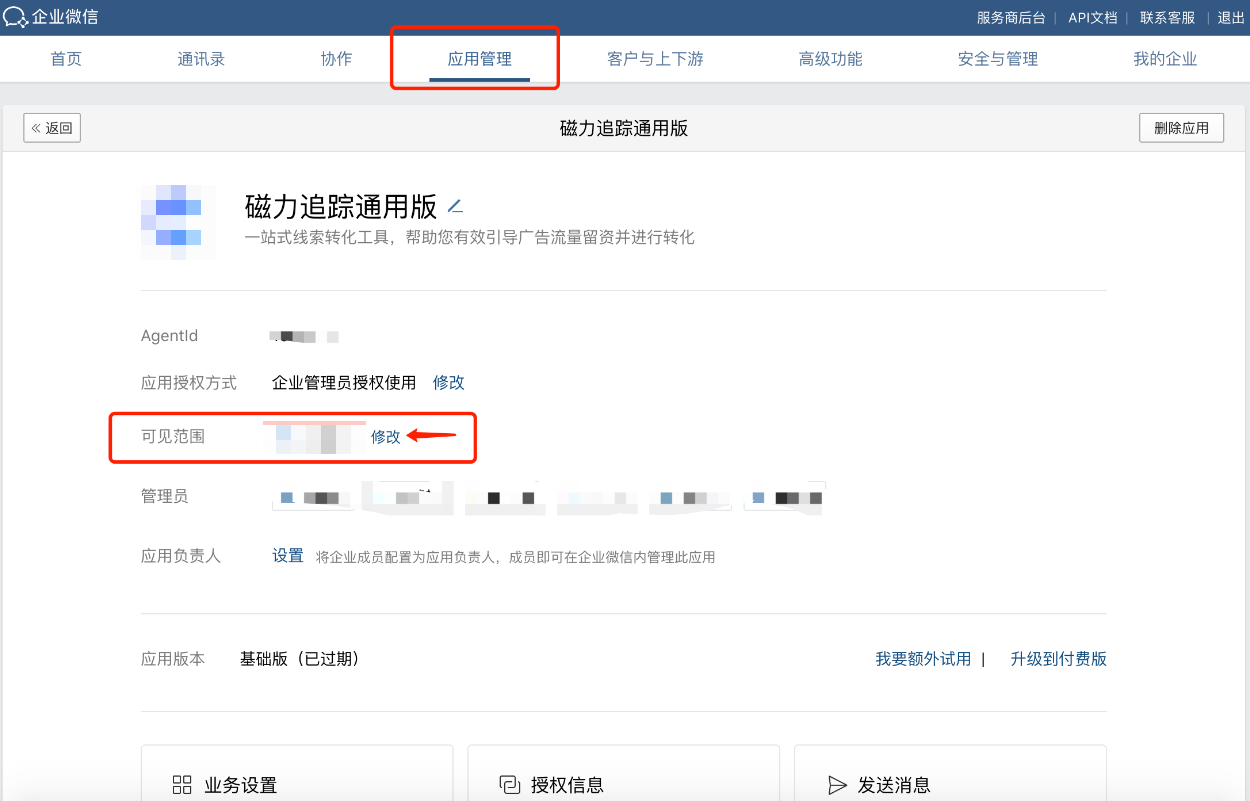
Task: Open the 发送消息 card
Action: tap(950, 773)
